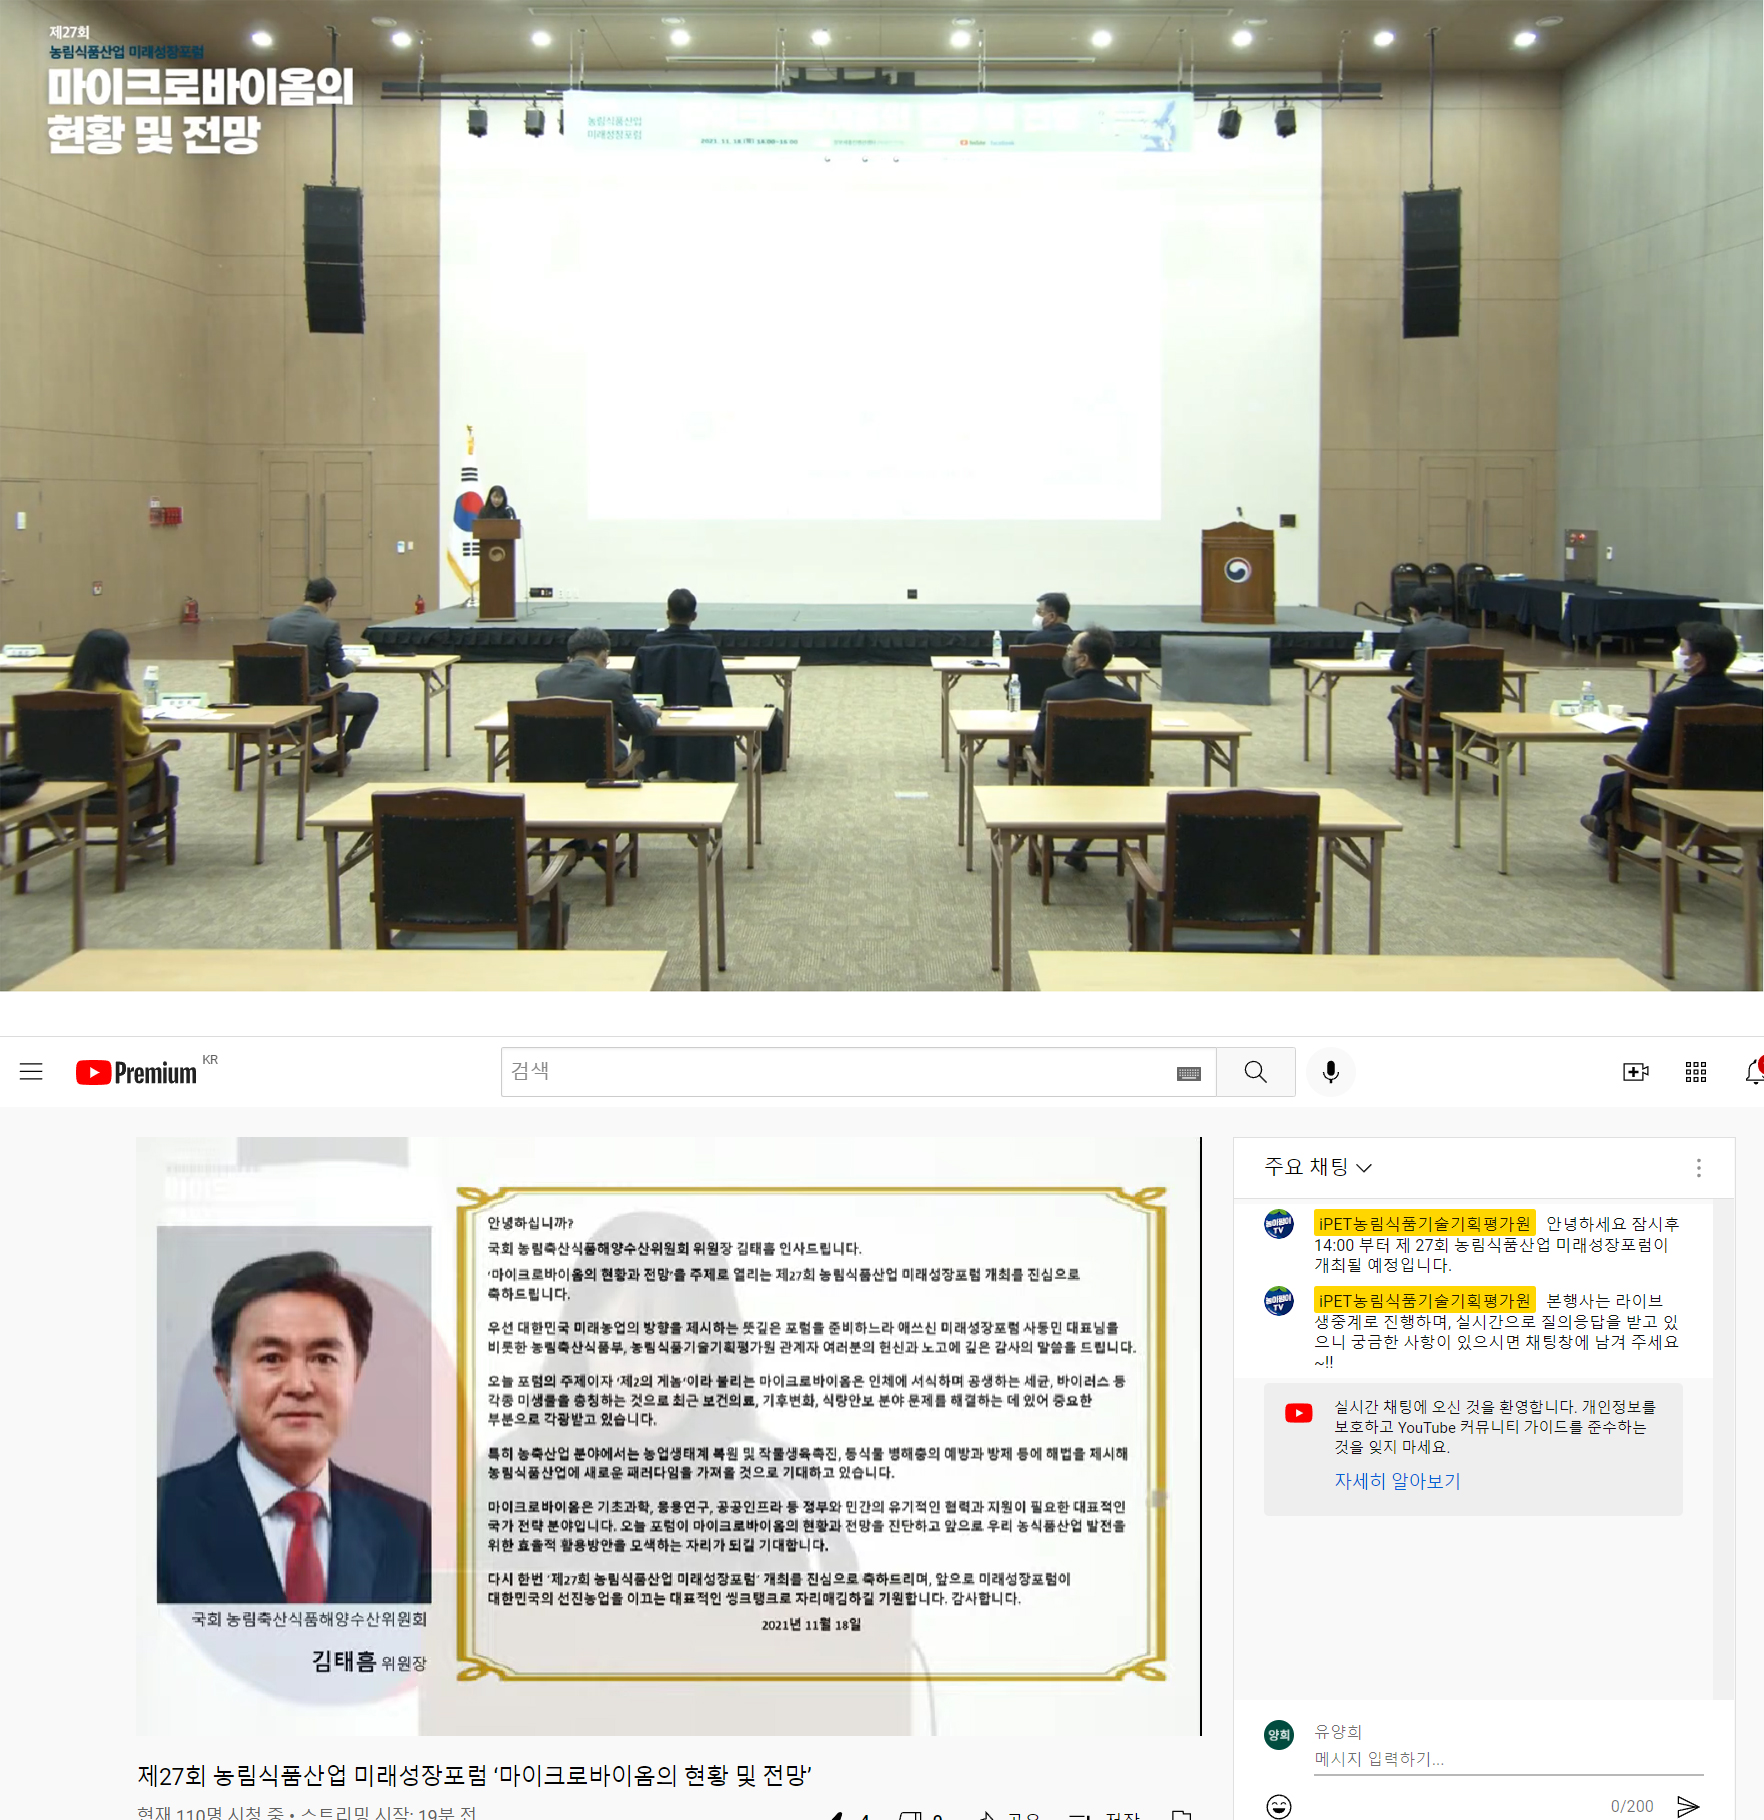Click the 자세히 알아보기 link
Viewport: 1764px width, 1820px height.
tap(1397, 1481)
